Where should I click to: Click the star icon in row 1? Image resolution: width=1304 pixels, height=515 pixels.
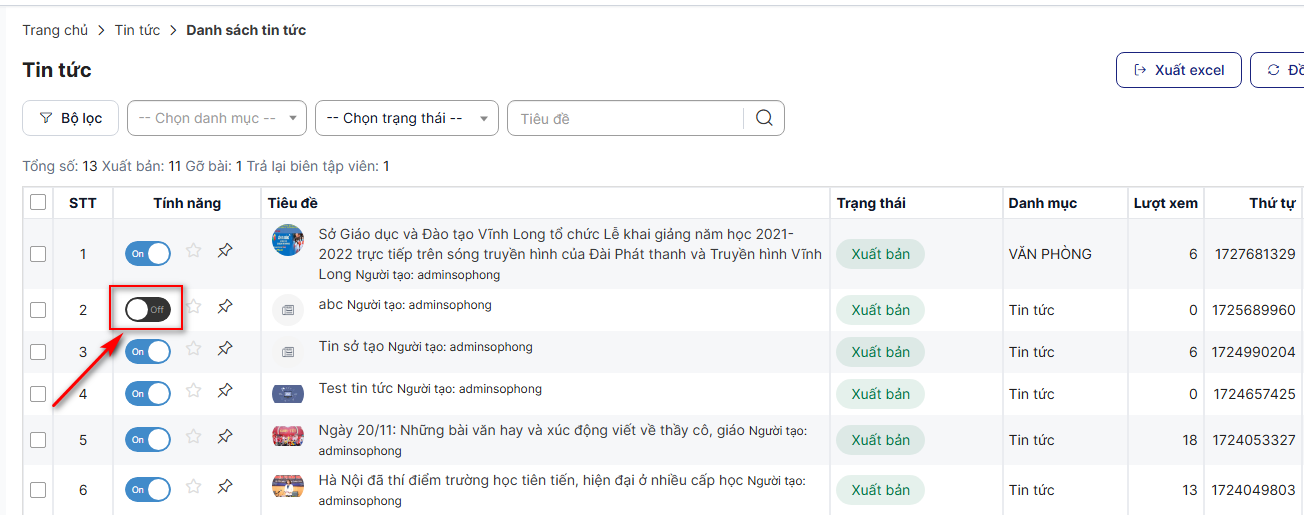pos(194,251)
